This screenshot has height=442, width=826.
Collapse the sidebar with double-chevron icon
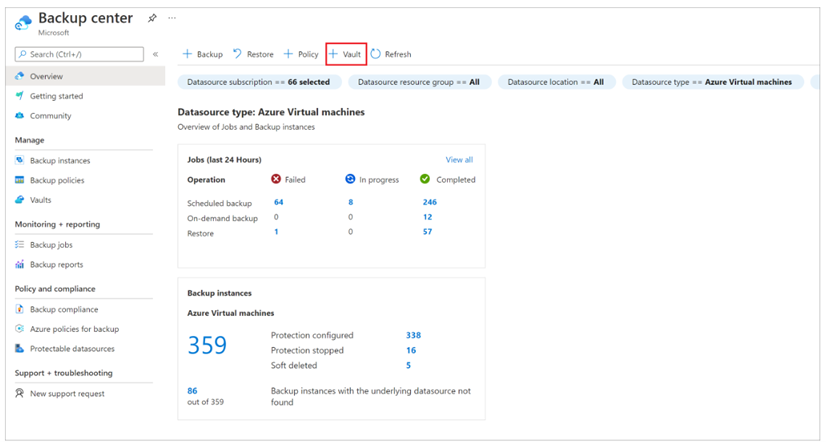pyautogui.click(x=155, y=54)
